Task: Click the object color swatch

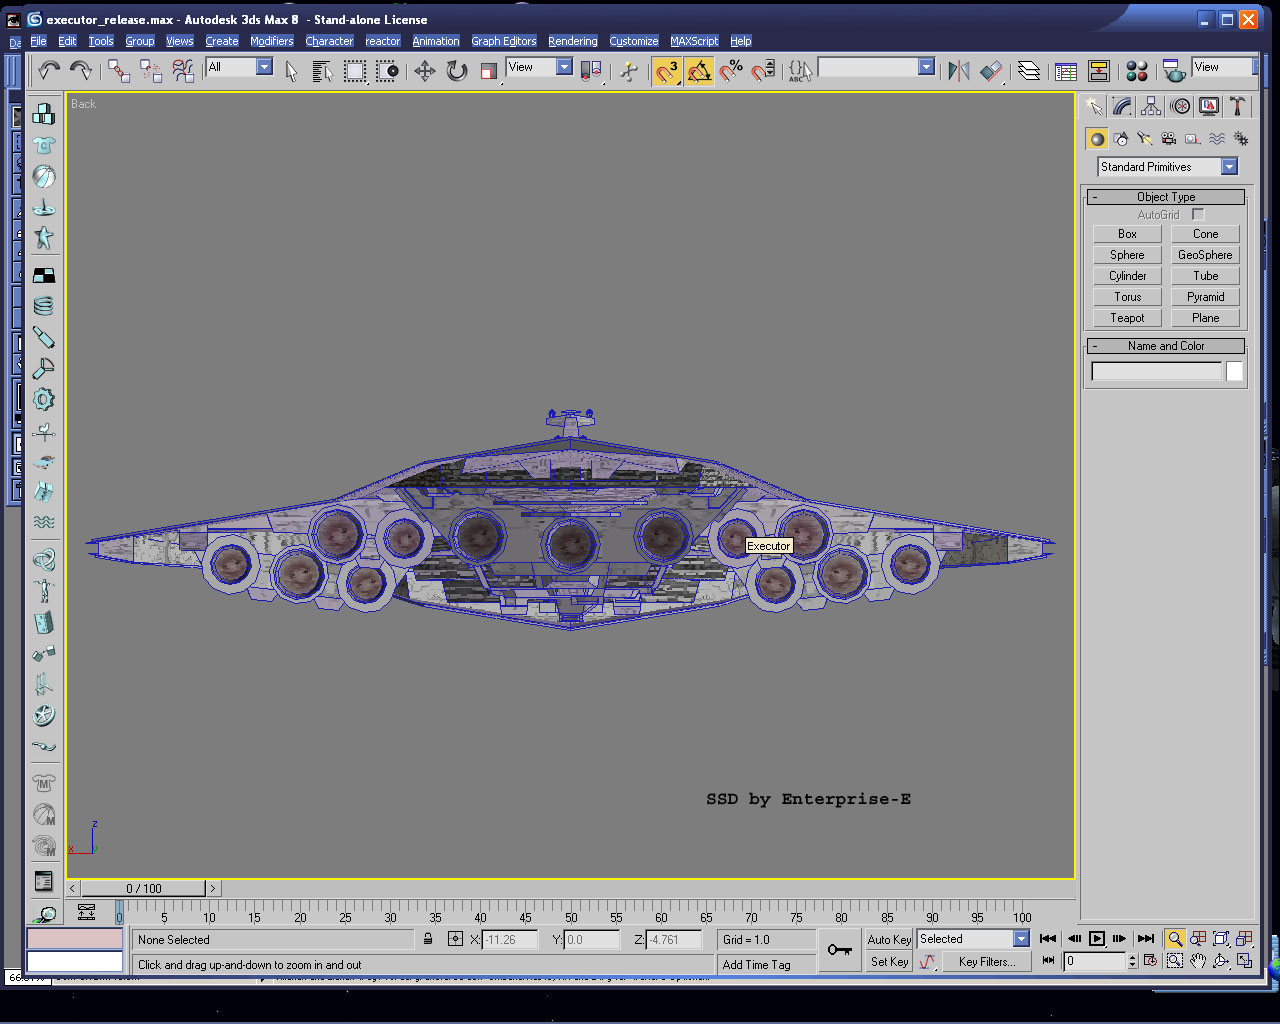Action: (x=1235, y=372)
